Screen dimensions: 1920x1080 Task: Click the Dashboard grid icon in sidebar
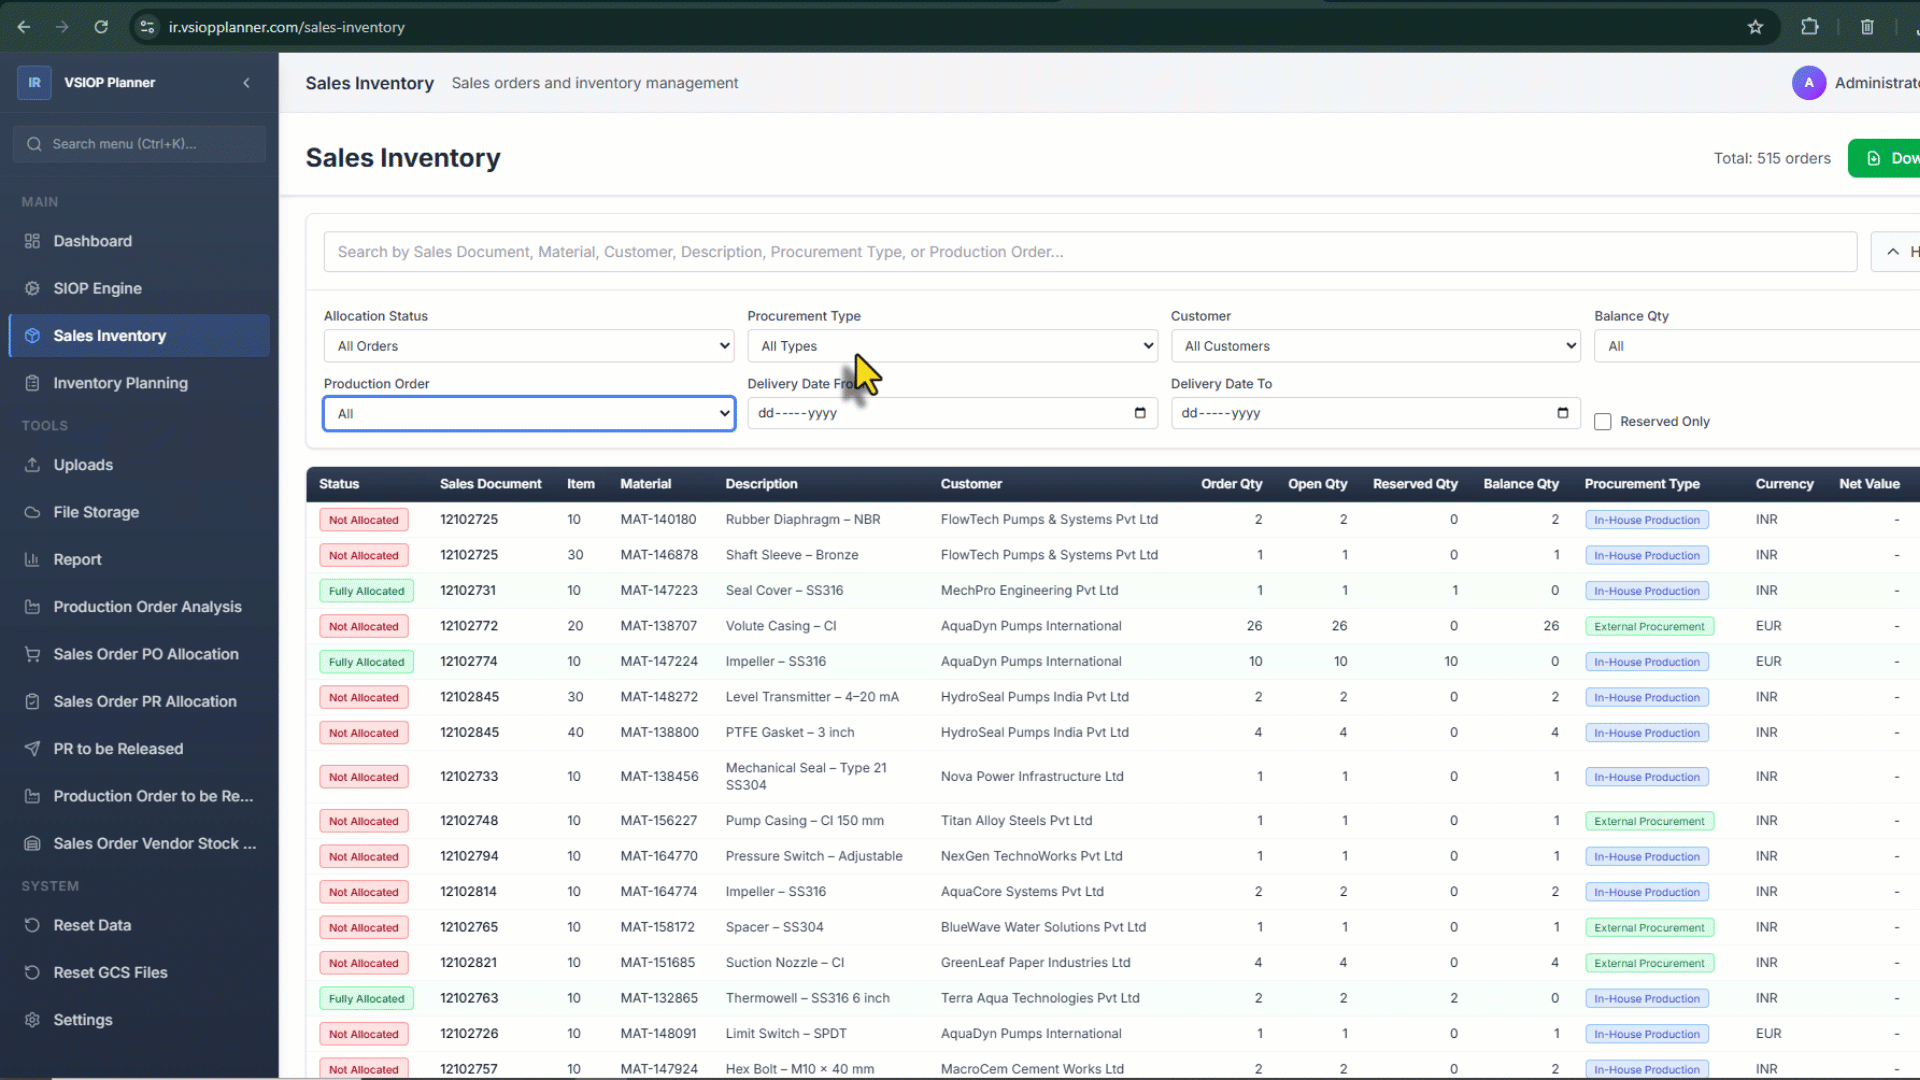coord(32,241)
